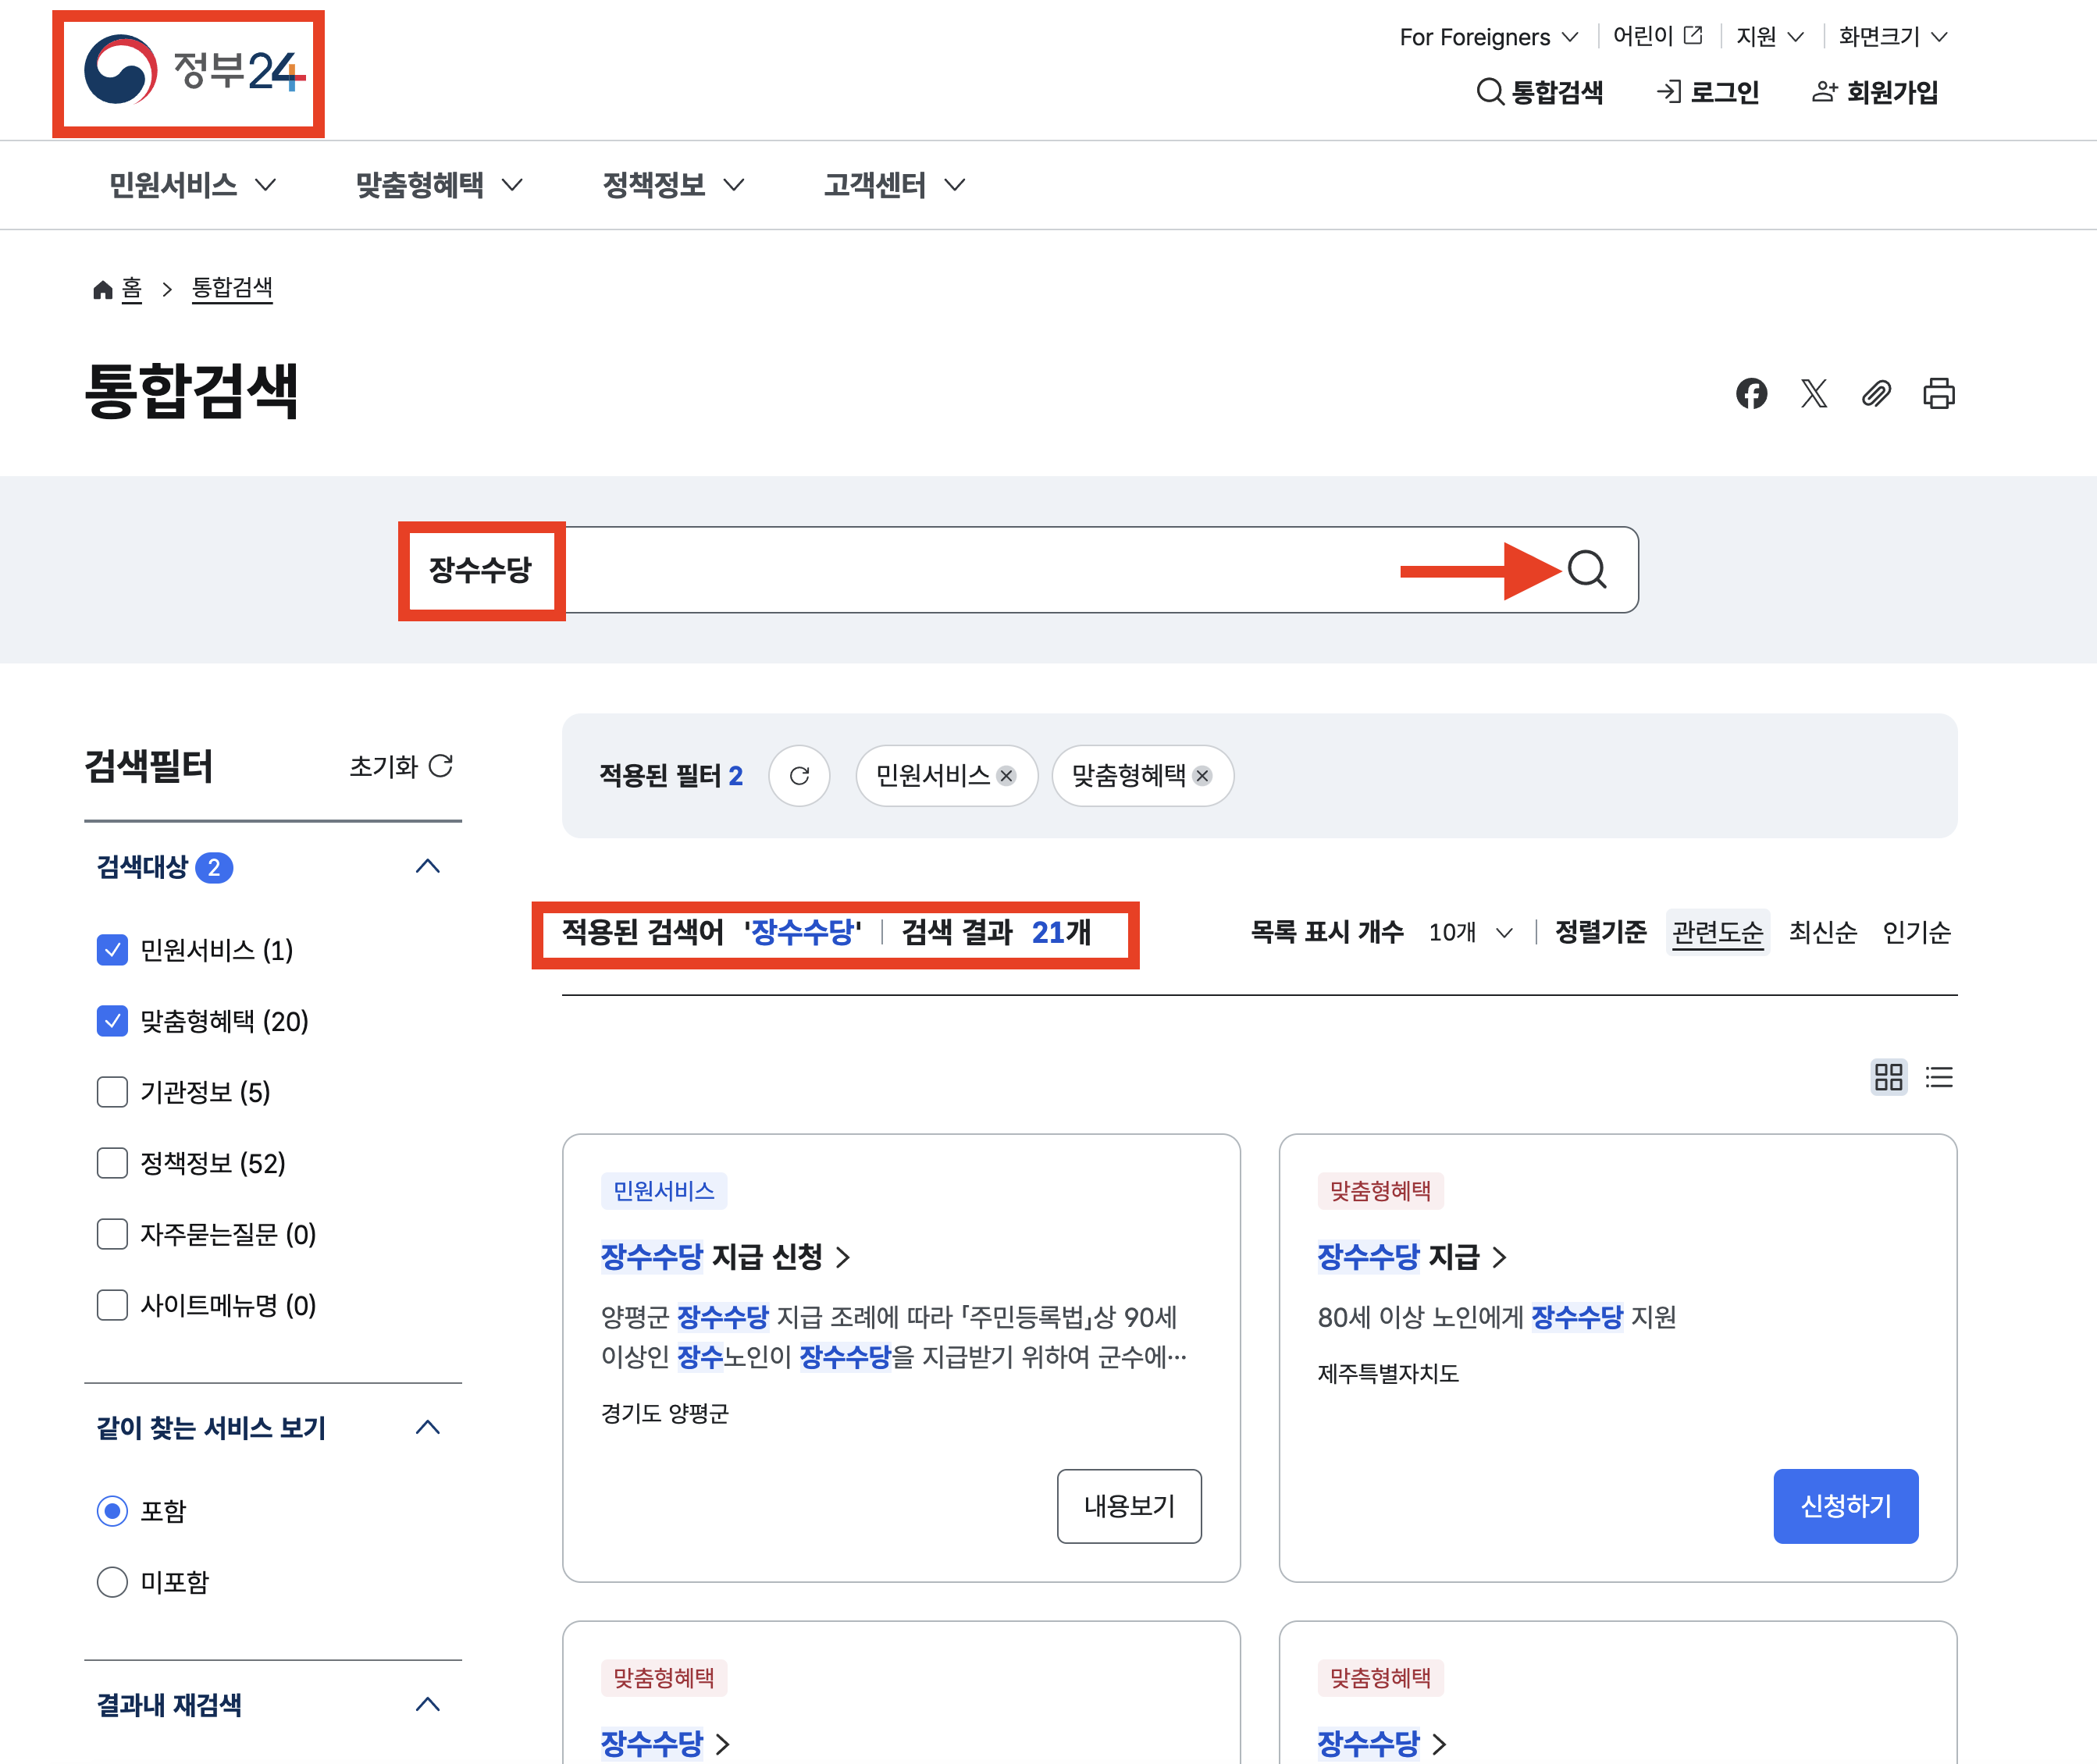Screen dimensions: 2097x1764
Task: Share page on Facebook icon
Action: click(1751, 393)
